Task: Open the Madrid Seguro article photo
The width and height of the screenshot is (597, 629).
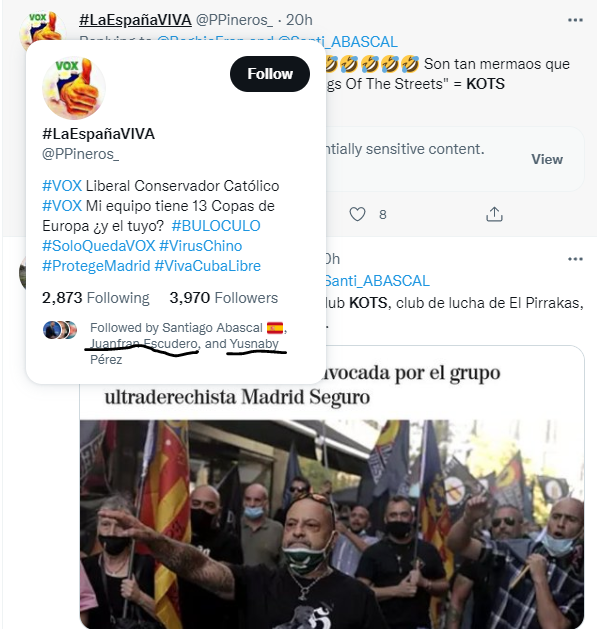Action: [332, 524]
